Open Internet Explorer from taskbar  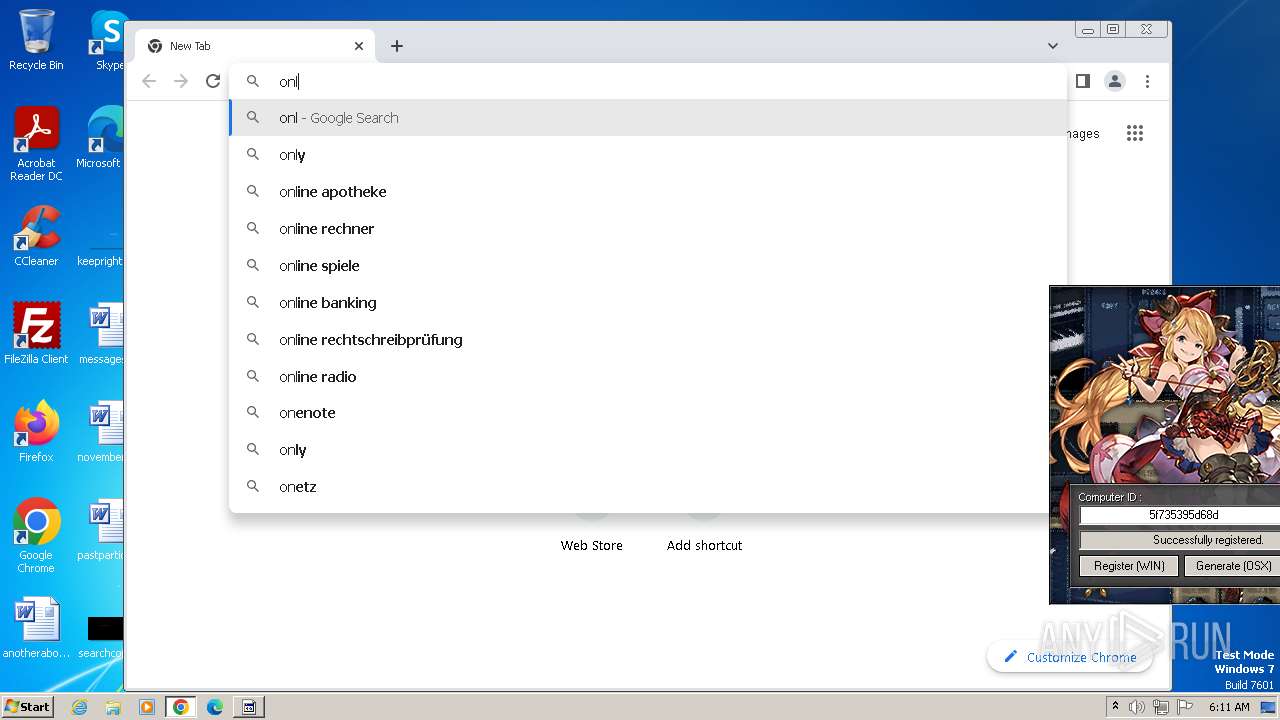[x=80, y=707]
